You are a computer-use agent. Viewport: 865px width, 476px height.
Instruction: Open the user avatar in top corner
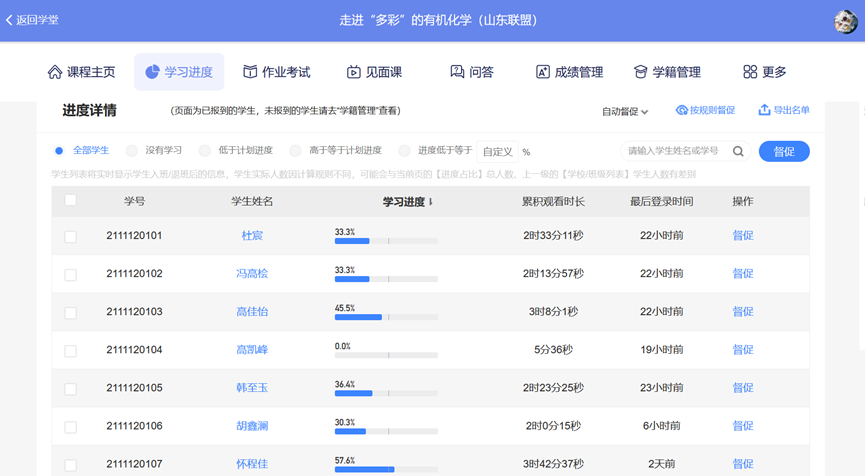click(x=845, y=21)
